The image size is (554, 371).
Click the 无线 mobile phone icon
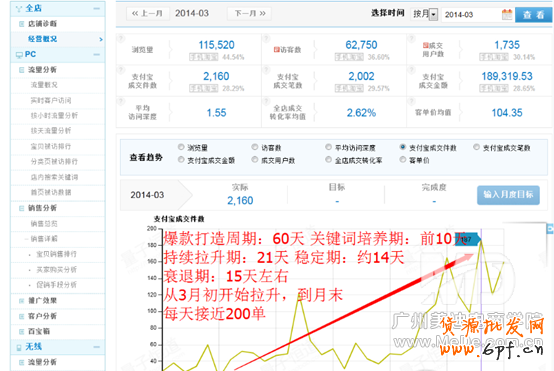19,348
